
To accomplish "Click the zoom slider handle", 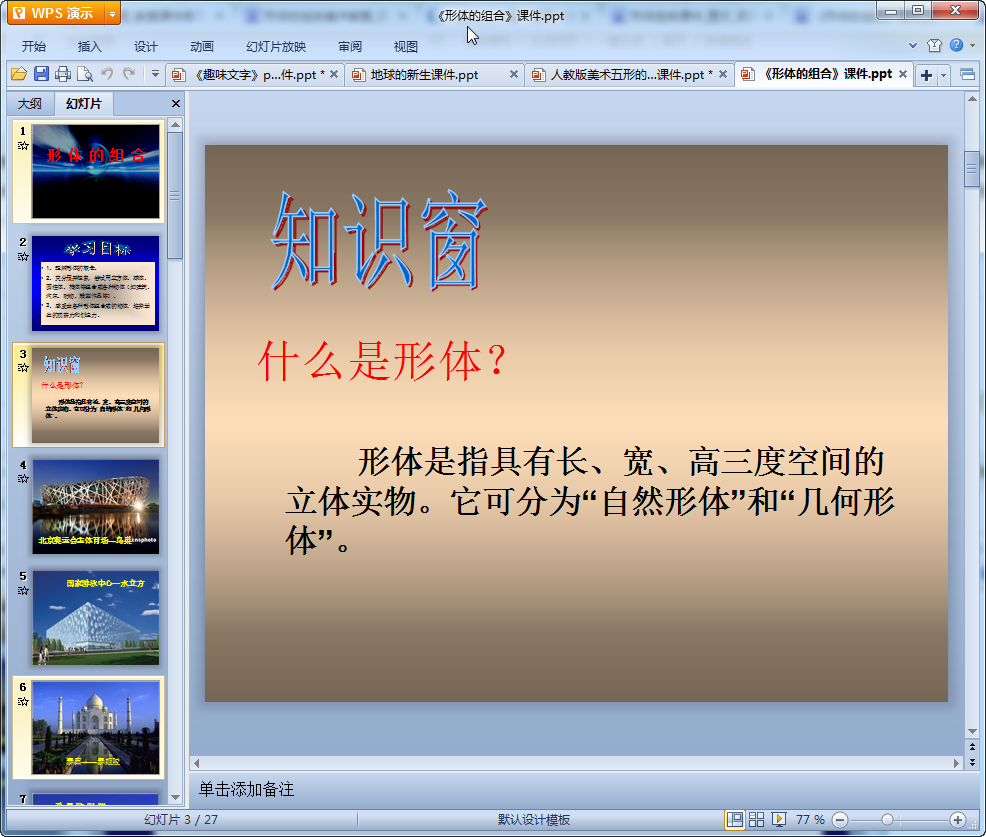I will tap(887, 819).
